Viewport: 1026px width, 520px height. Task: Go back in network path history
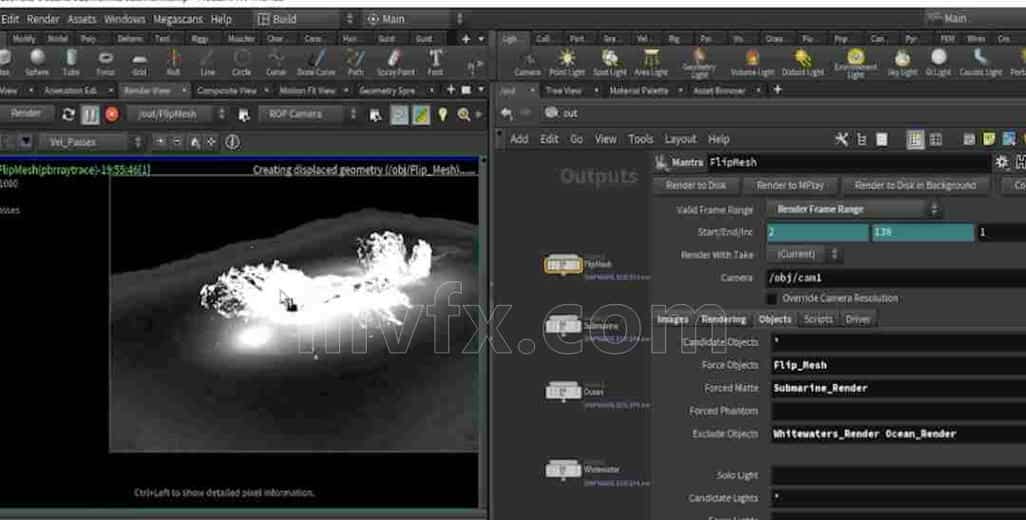coord(506,113)
